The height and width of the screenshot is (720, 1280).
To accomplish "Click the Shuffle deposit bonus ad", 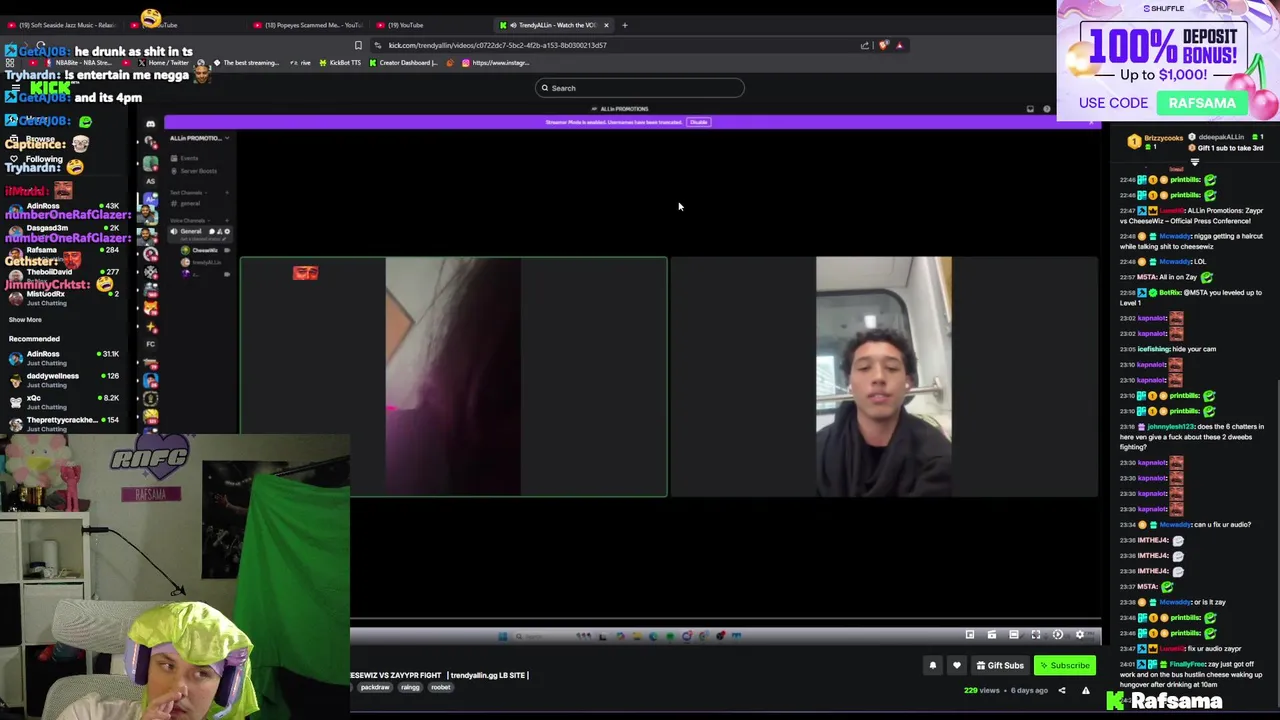I will click(x=1168, y=61).
